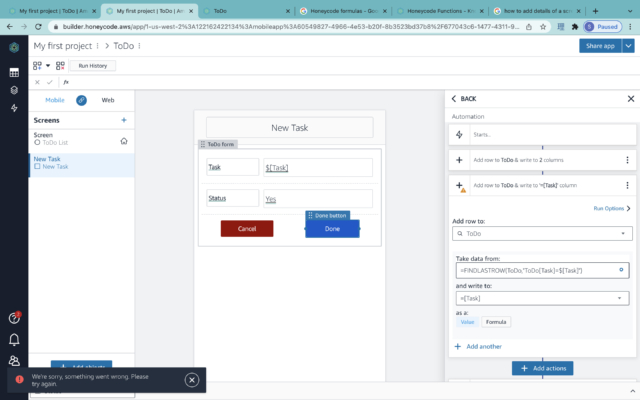Image resolution: width=640 pixels, height=400 pixels.
Task: Click drag handle of ToDo form label
Action: pyautogui.click(x=203, y=144)
